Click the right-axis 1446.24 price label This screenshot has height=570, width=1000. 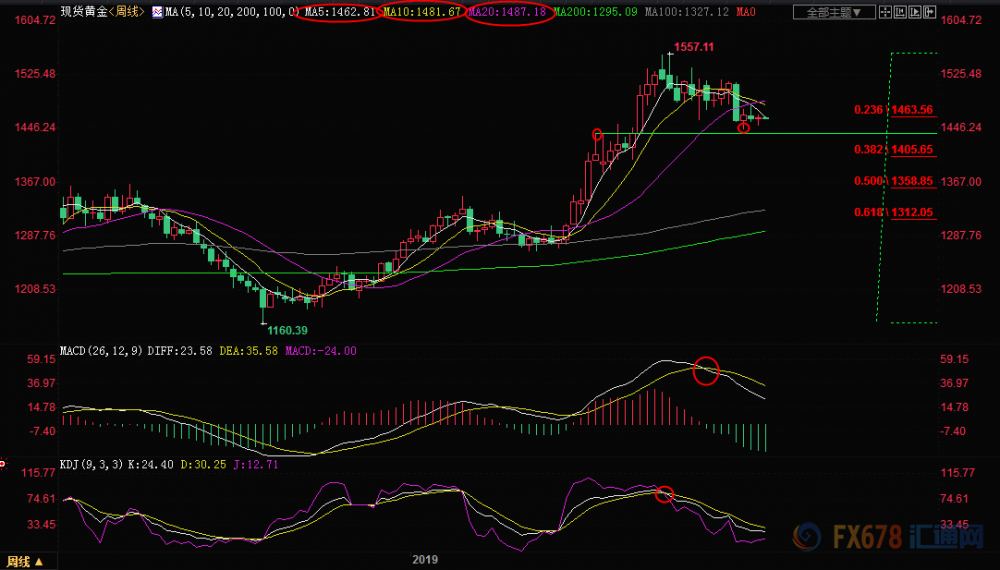tap(961, 128)
